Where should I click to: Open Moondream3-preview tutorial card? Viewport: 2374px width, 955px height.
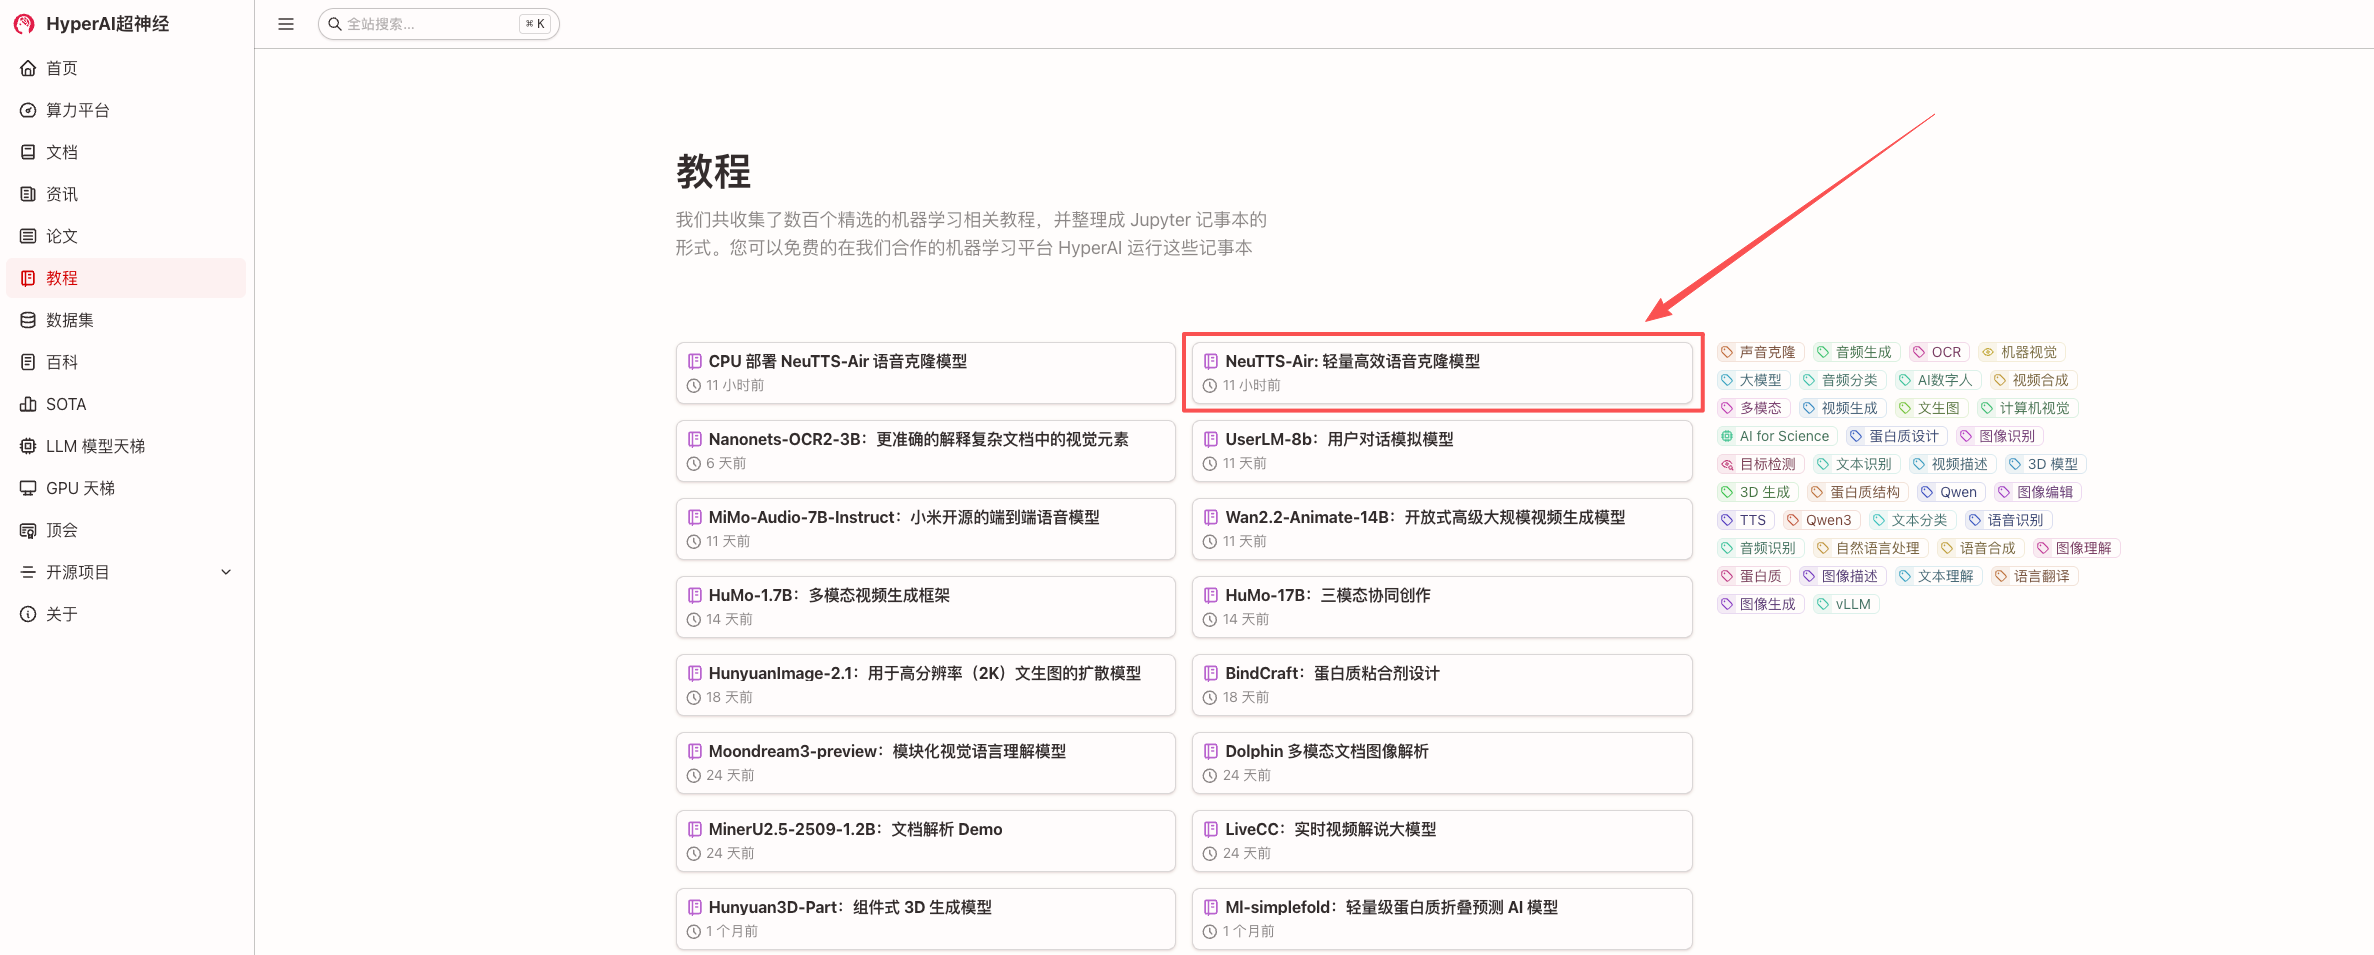(x=925, y=763)
